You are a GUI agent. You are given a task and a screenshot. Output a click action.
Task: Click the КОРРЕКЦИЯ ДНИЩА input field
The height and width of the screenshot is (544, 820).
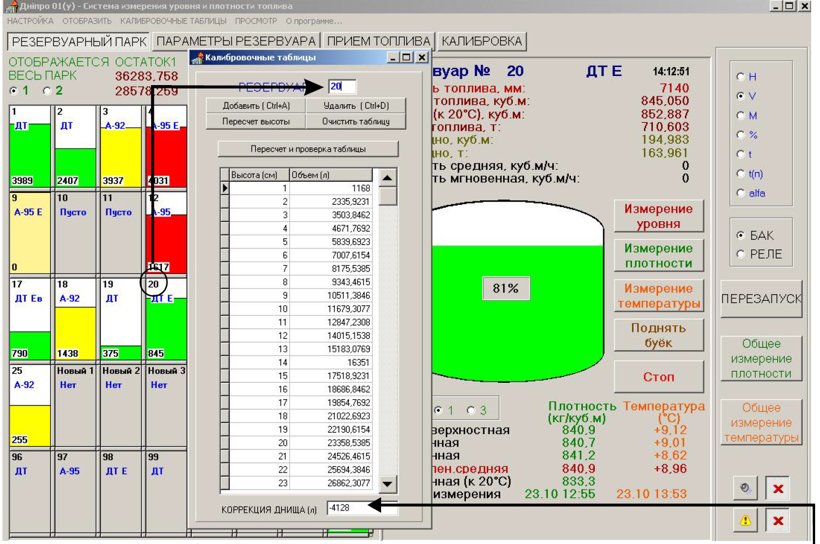point(362,508)
